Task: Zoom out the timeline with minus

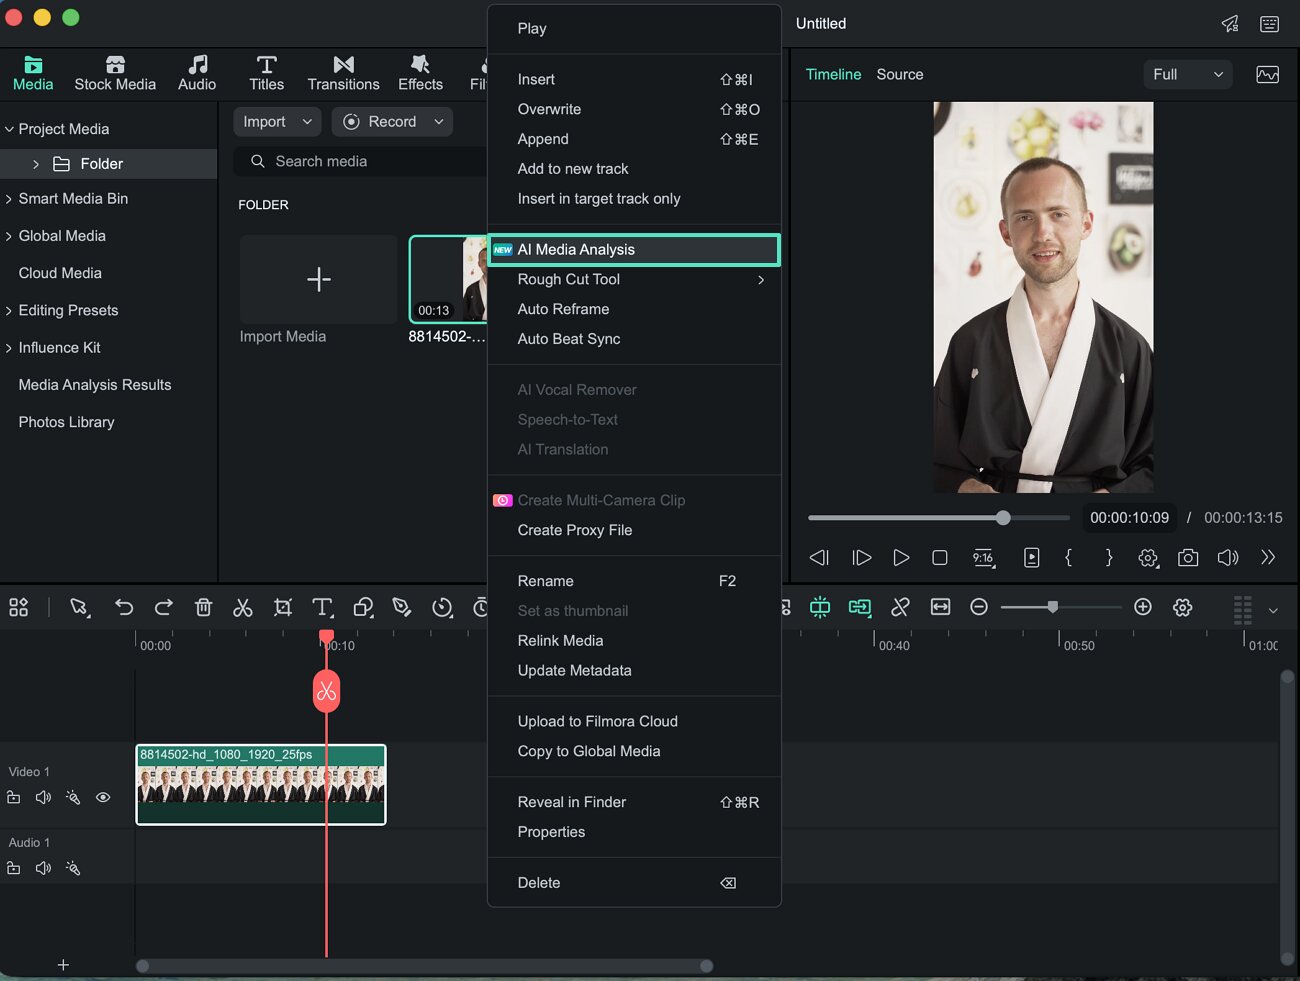Action: [980, 607]
